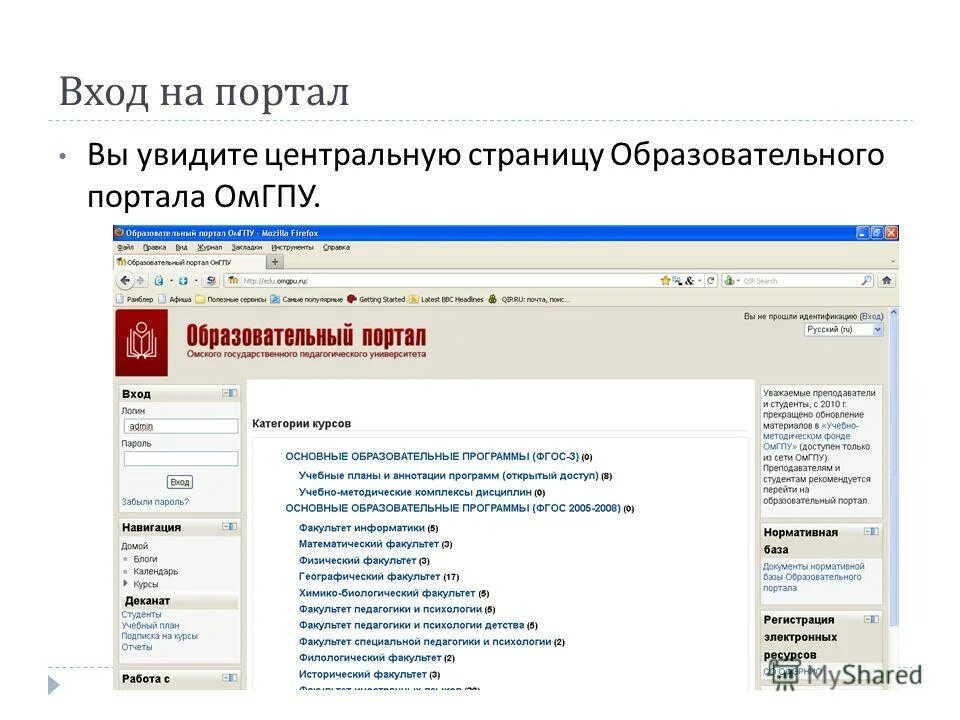960x720 pixels.
Task: Open Учебно-методические комплексы дисциплин link
Action: point(415,492)
